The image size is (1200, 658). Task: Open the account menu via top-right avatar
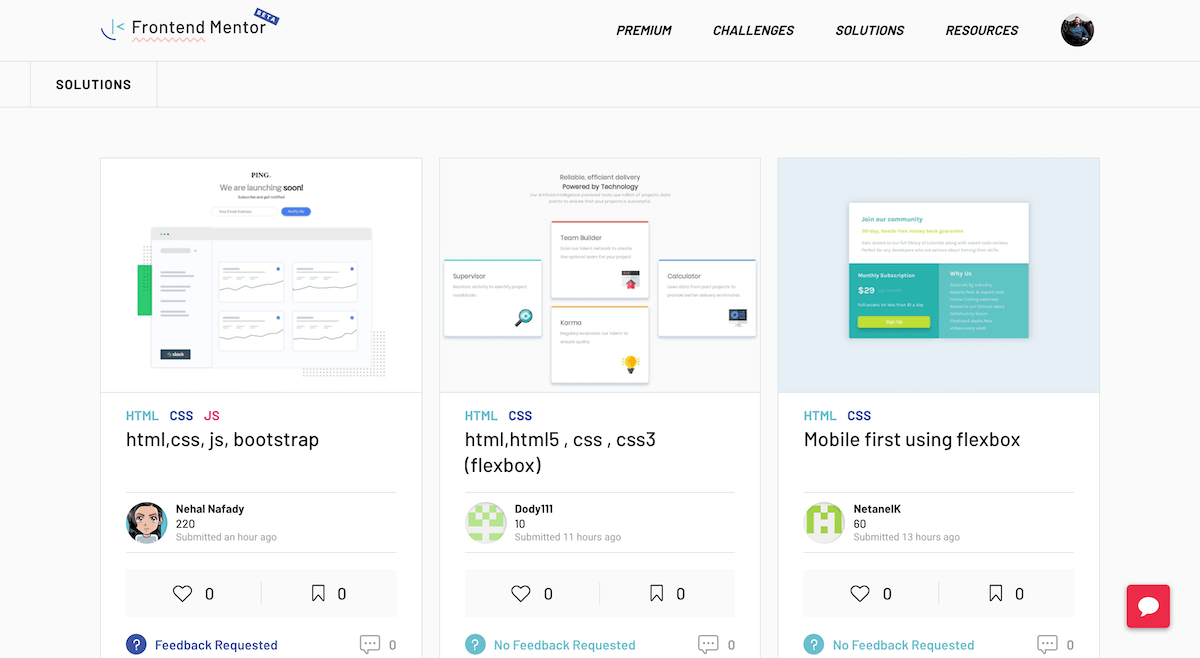coord(1077,30)
